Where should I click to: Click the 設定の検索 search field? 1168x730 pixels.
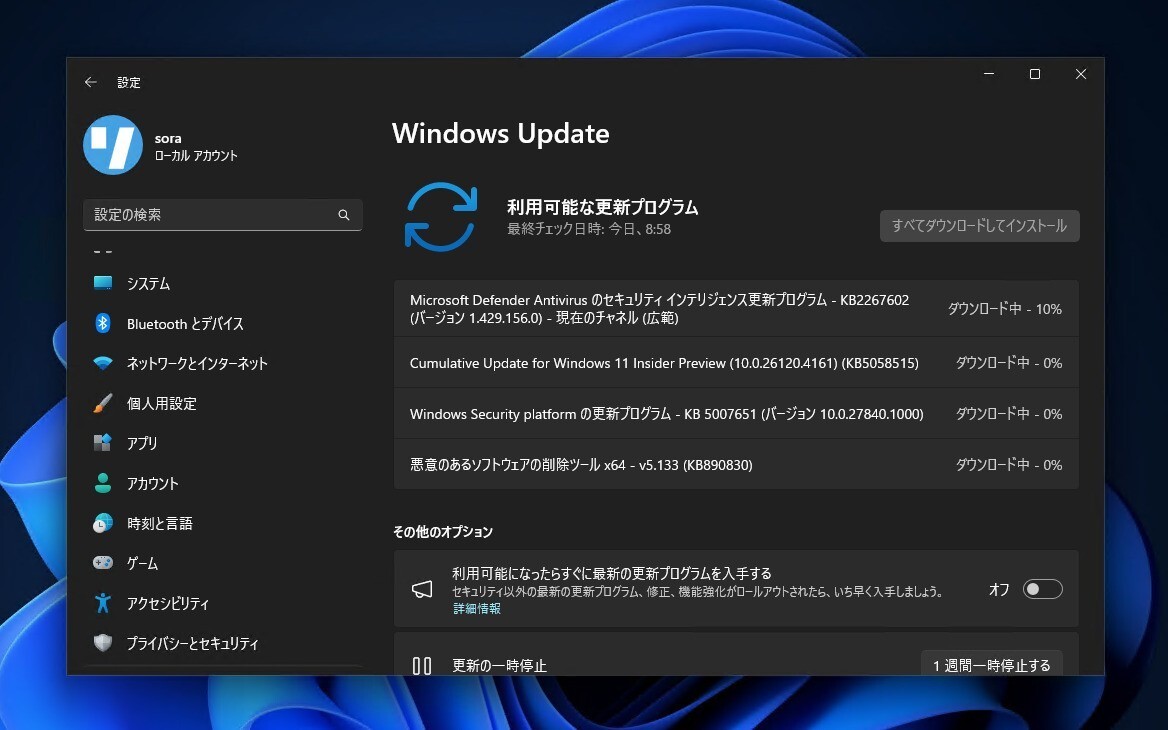[223, 215]
